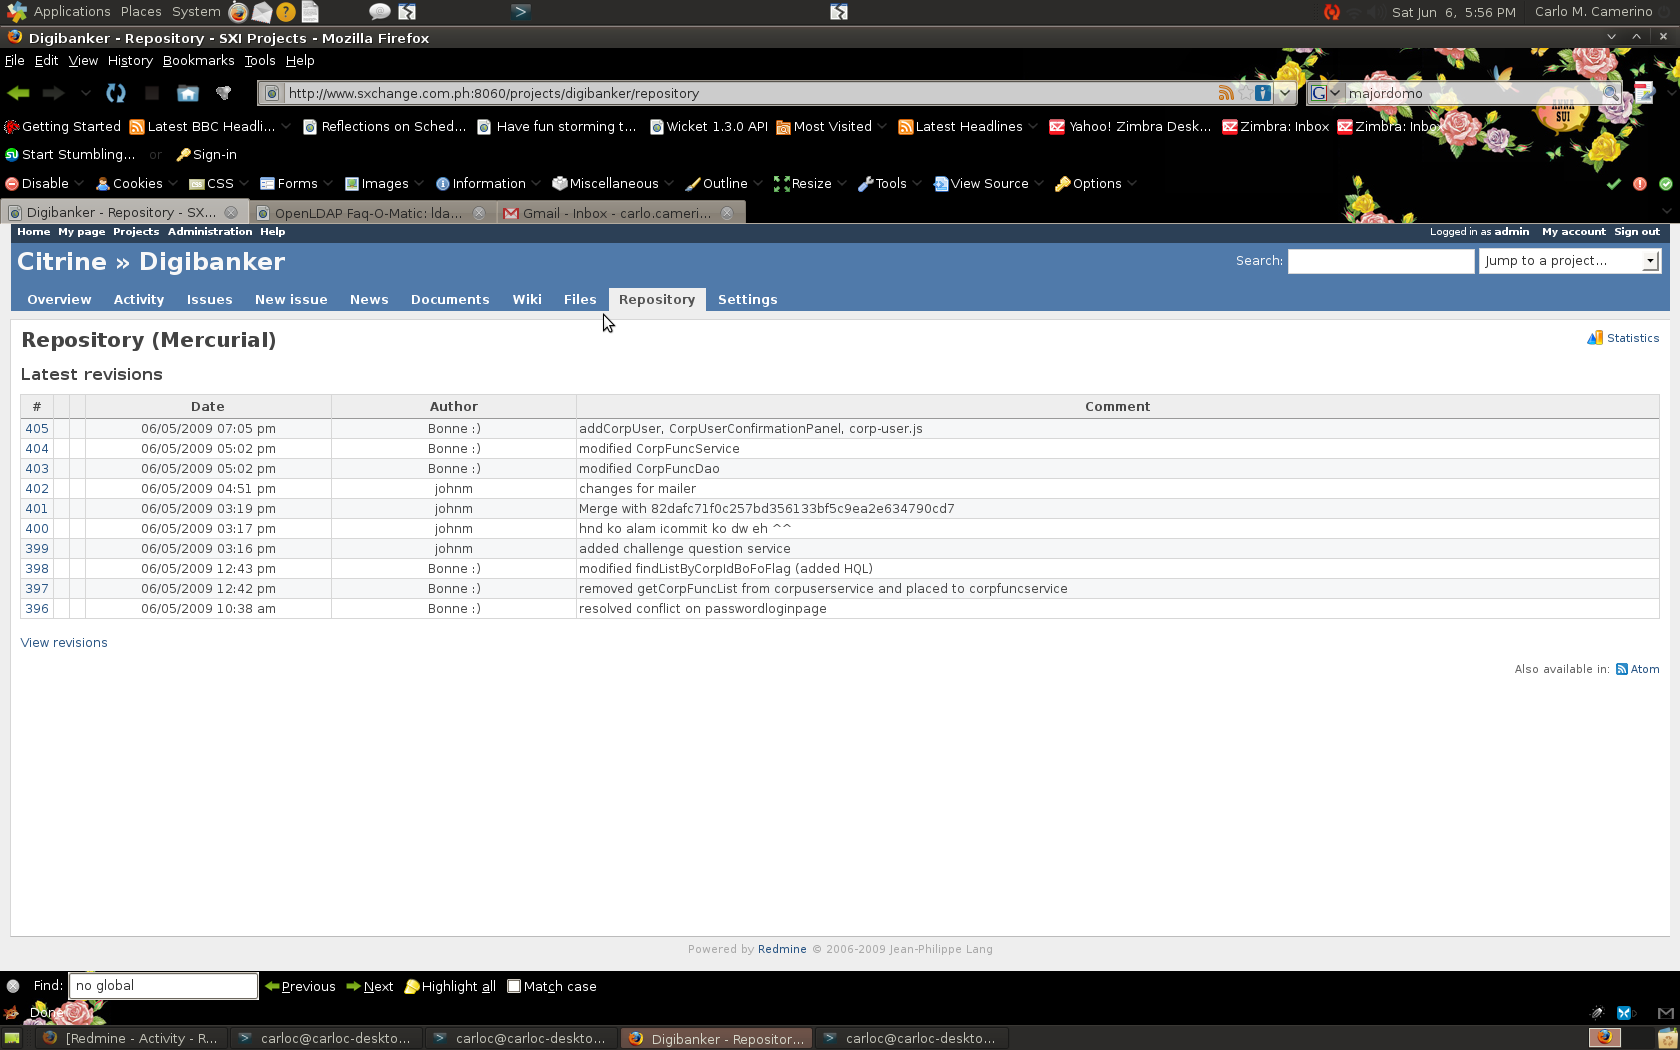Open Atom feed icon link
1680x1050 pixels.
(x=1622, y=669)
